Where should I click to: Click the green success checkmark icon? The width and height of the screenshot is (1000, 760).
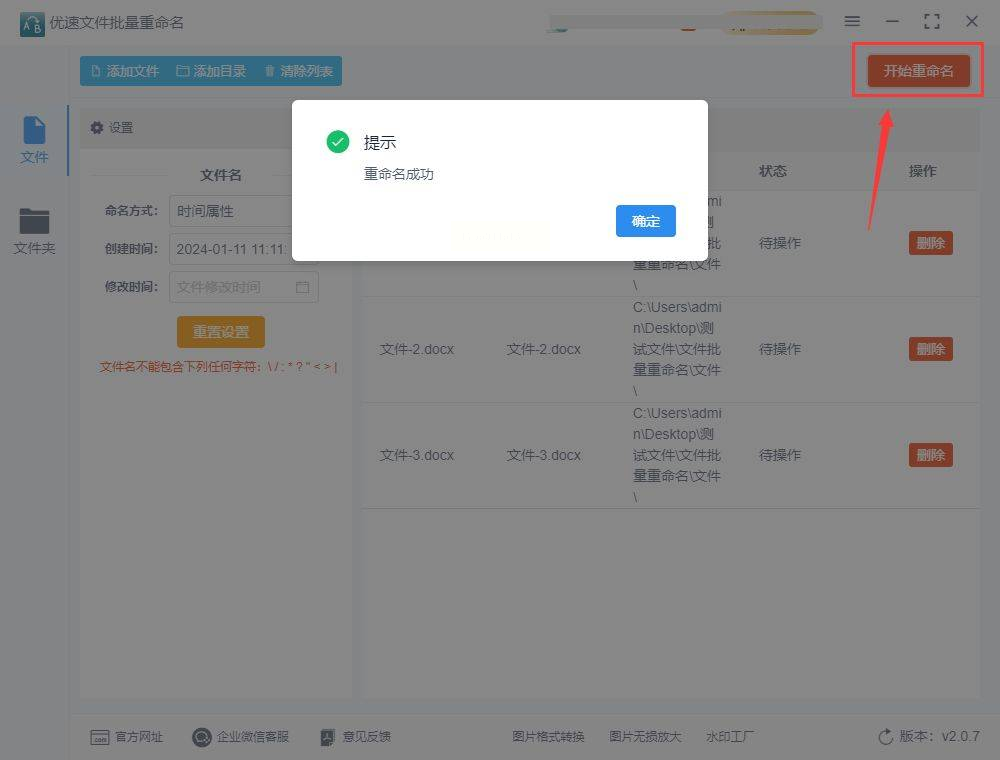click(x=337, y=142)
